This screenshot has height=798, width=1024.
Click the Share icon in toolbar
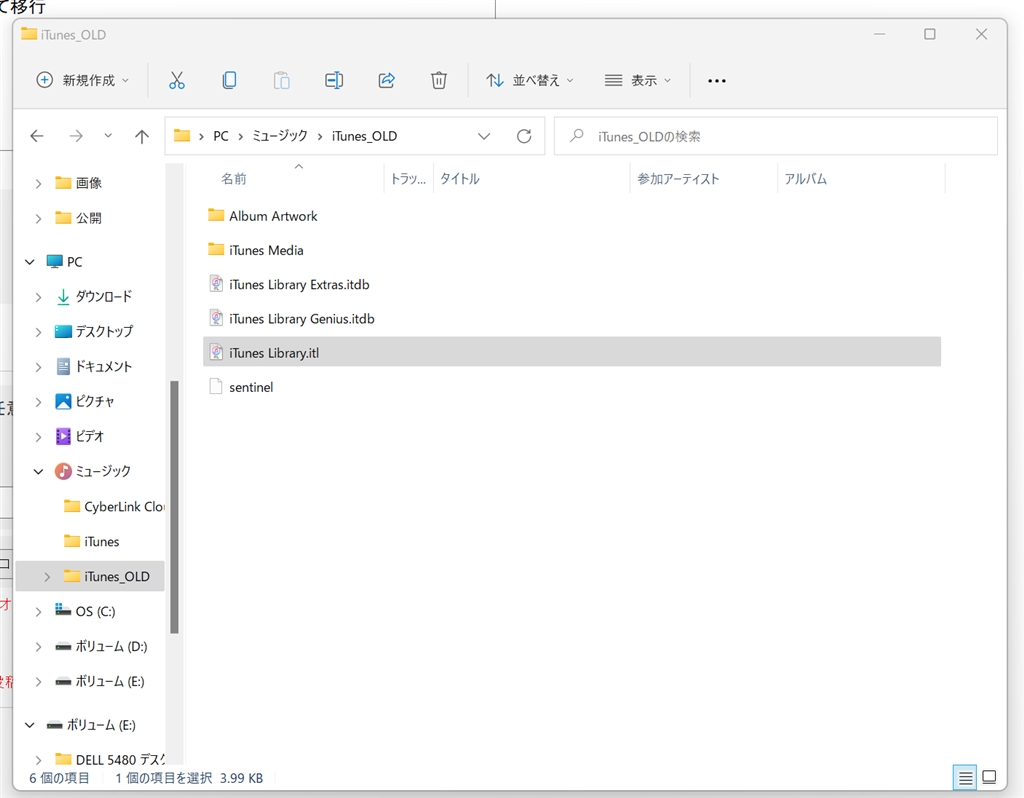click(387, 80)
